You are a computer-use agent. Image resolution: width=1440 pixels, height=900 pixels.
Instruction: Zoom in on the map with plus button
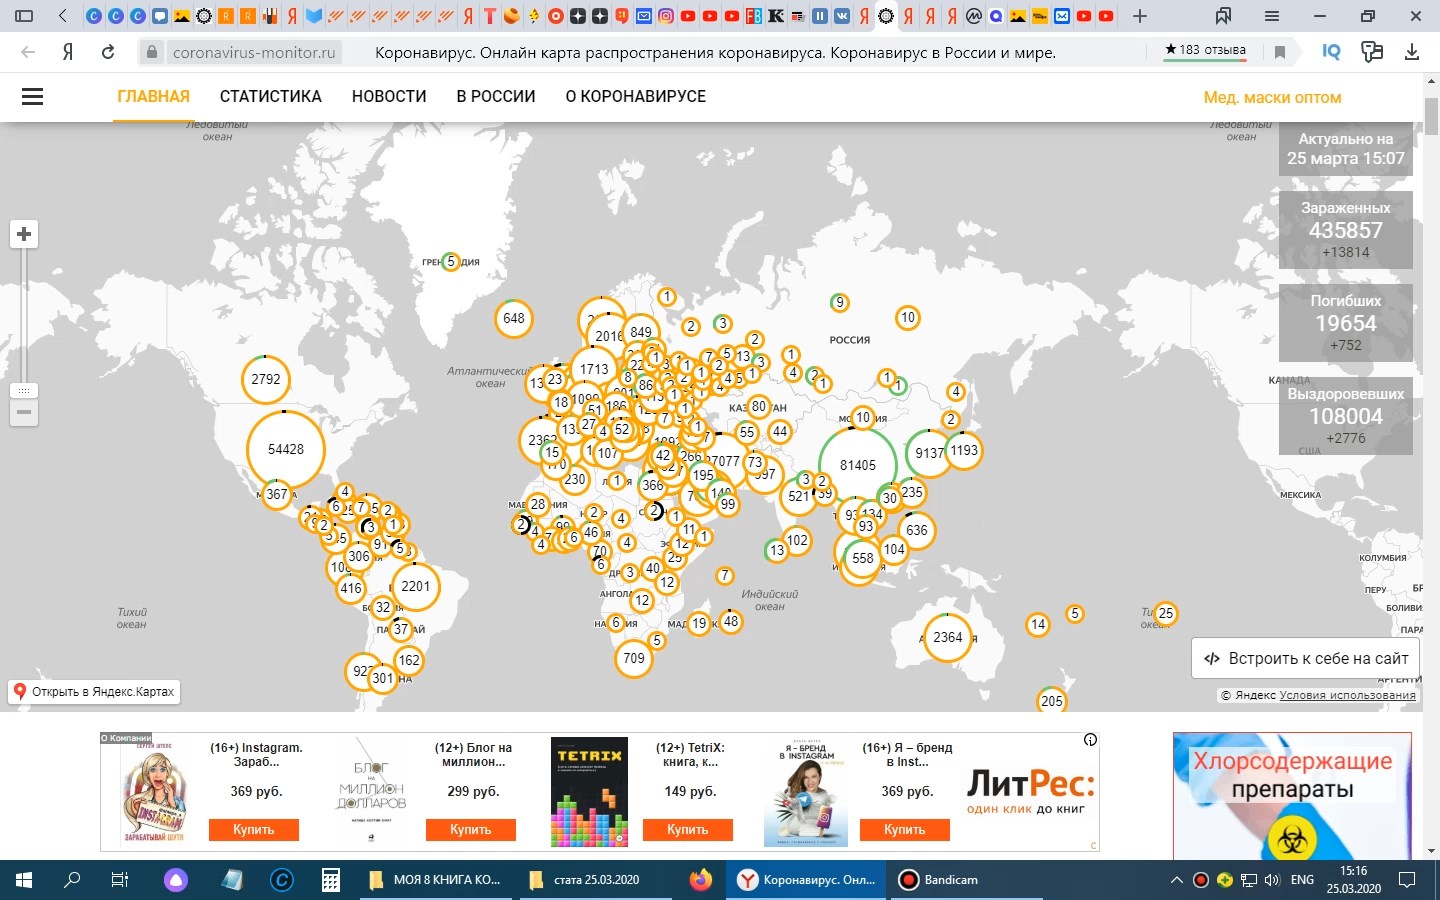point(24,234)
